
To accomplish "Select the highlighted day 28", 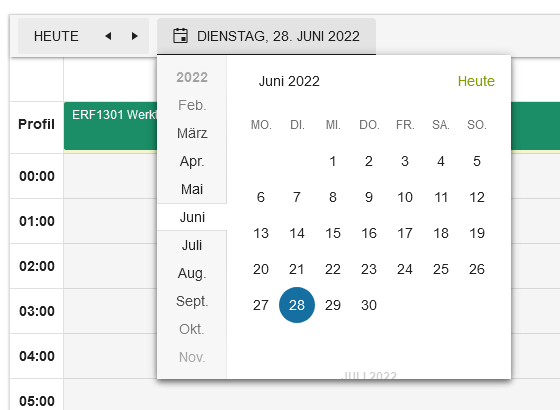I will pos(297,305).
